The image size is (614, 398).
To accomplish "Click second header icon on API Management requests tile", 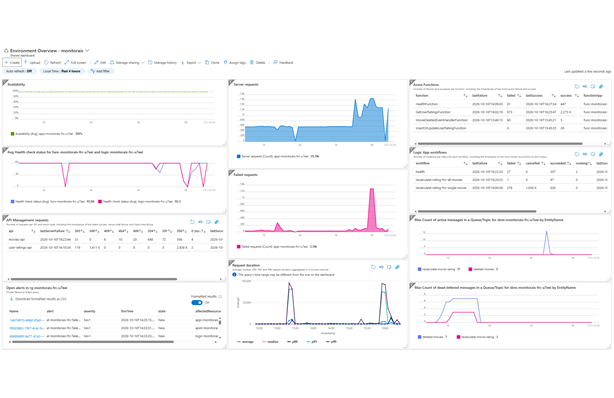I will click(x=200, y=222).
